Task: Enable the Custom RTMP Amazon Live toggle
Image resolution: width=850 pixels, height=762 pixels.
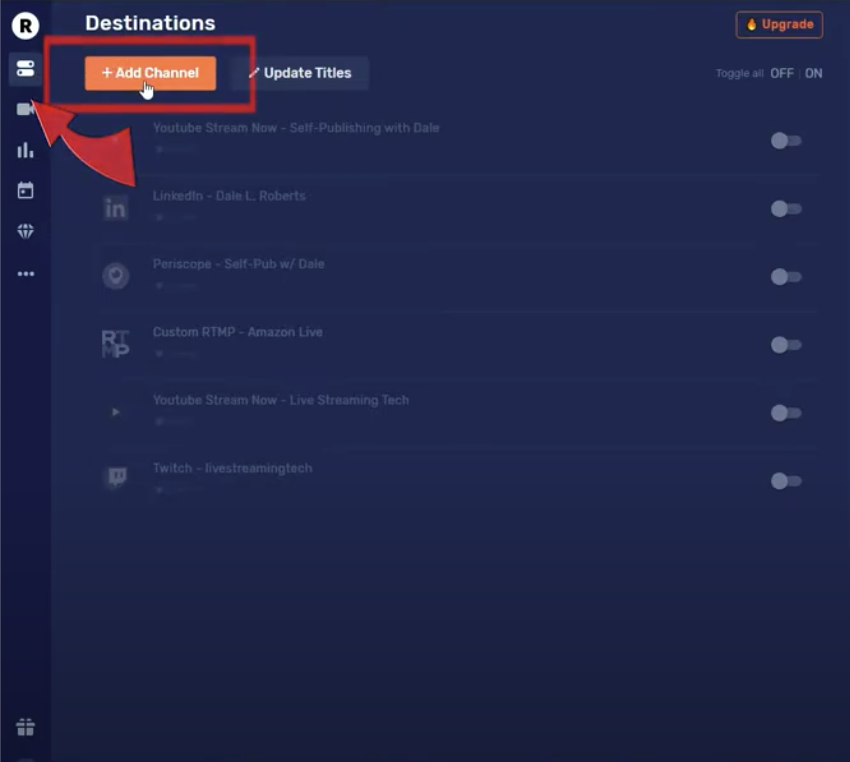Action: (786, 343)
